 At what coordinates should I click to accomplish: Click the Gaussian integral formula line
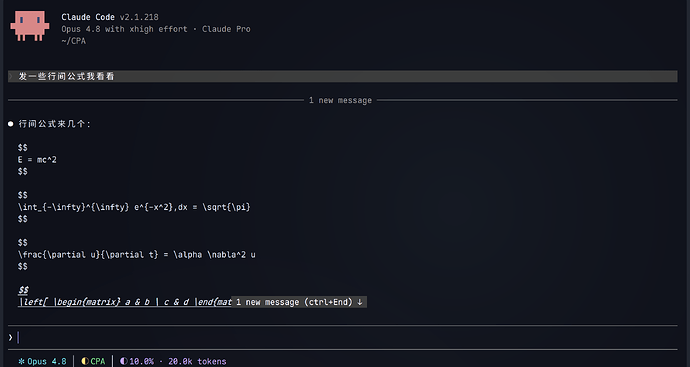(134, 207)
